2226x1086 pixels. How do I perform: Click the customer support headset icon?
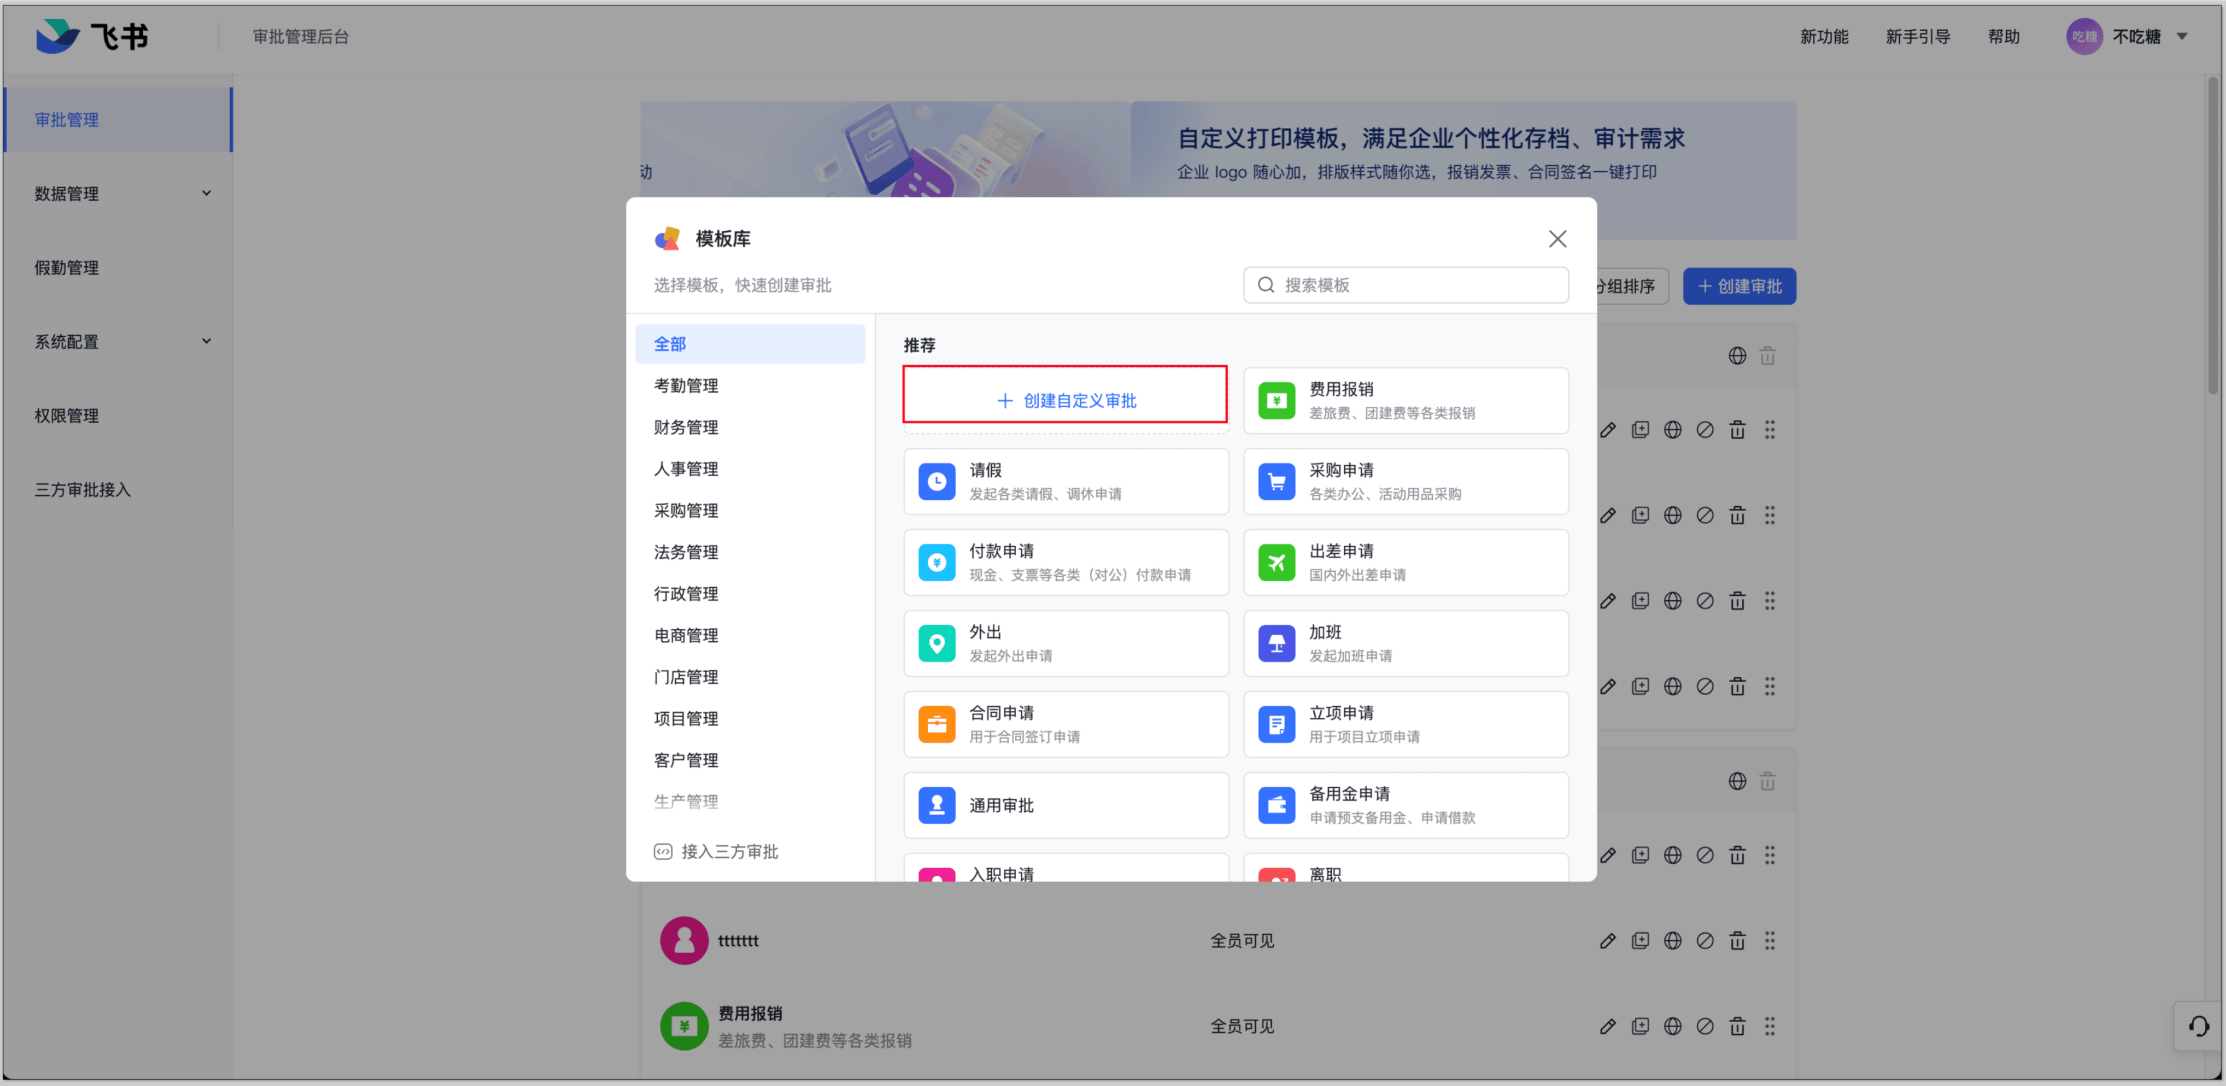2198,1026
